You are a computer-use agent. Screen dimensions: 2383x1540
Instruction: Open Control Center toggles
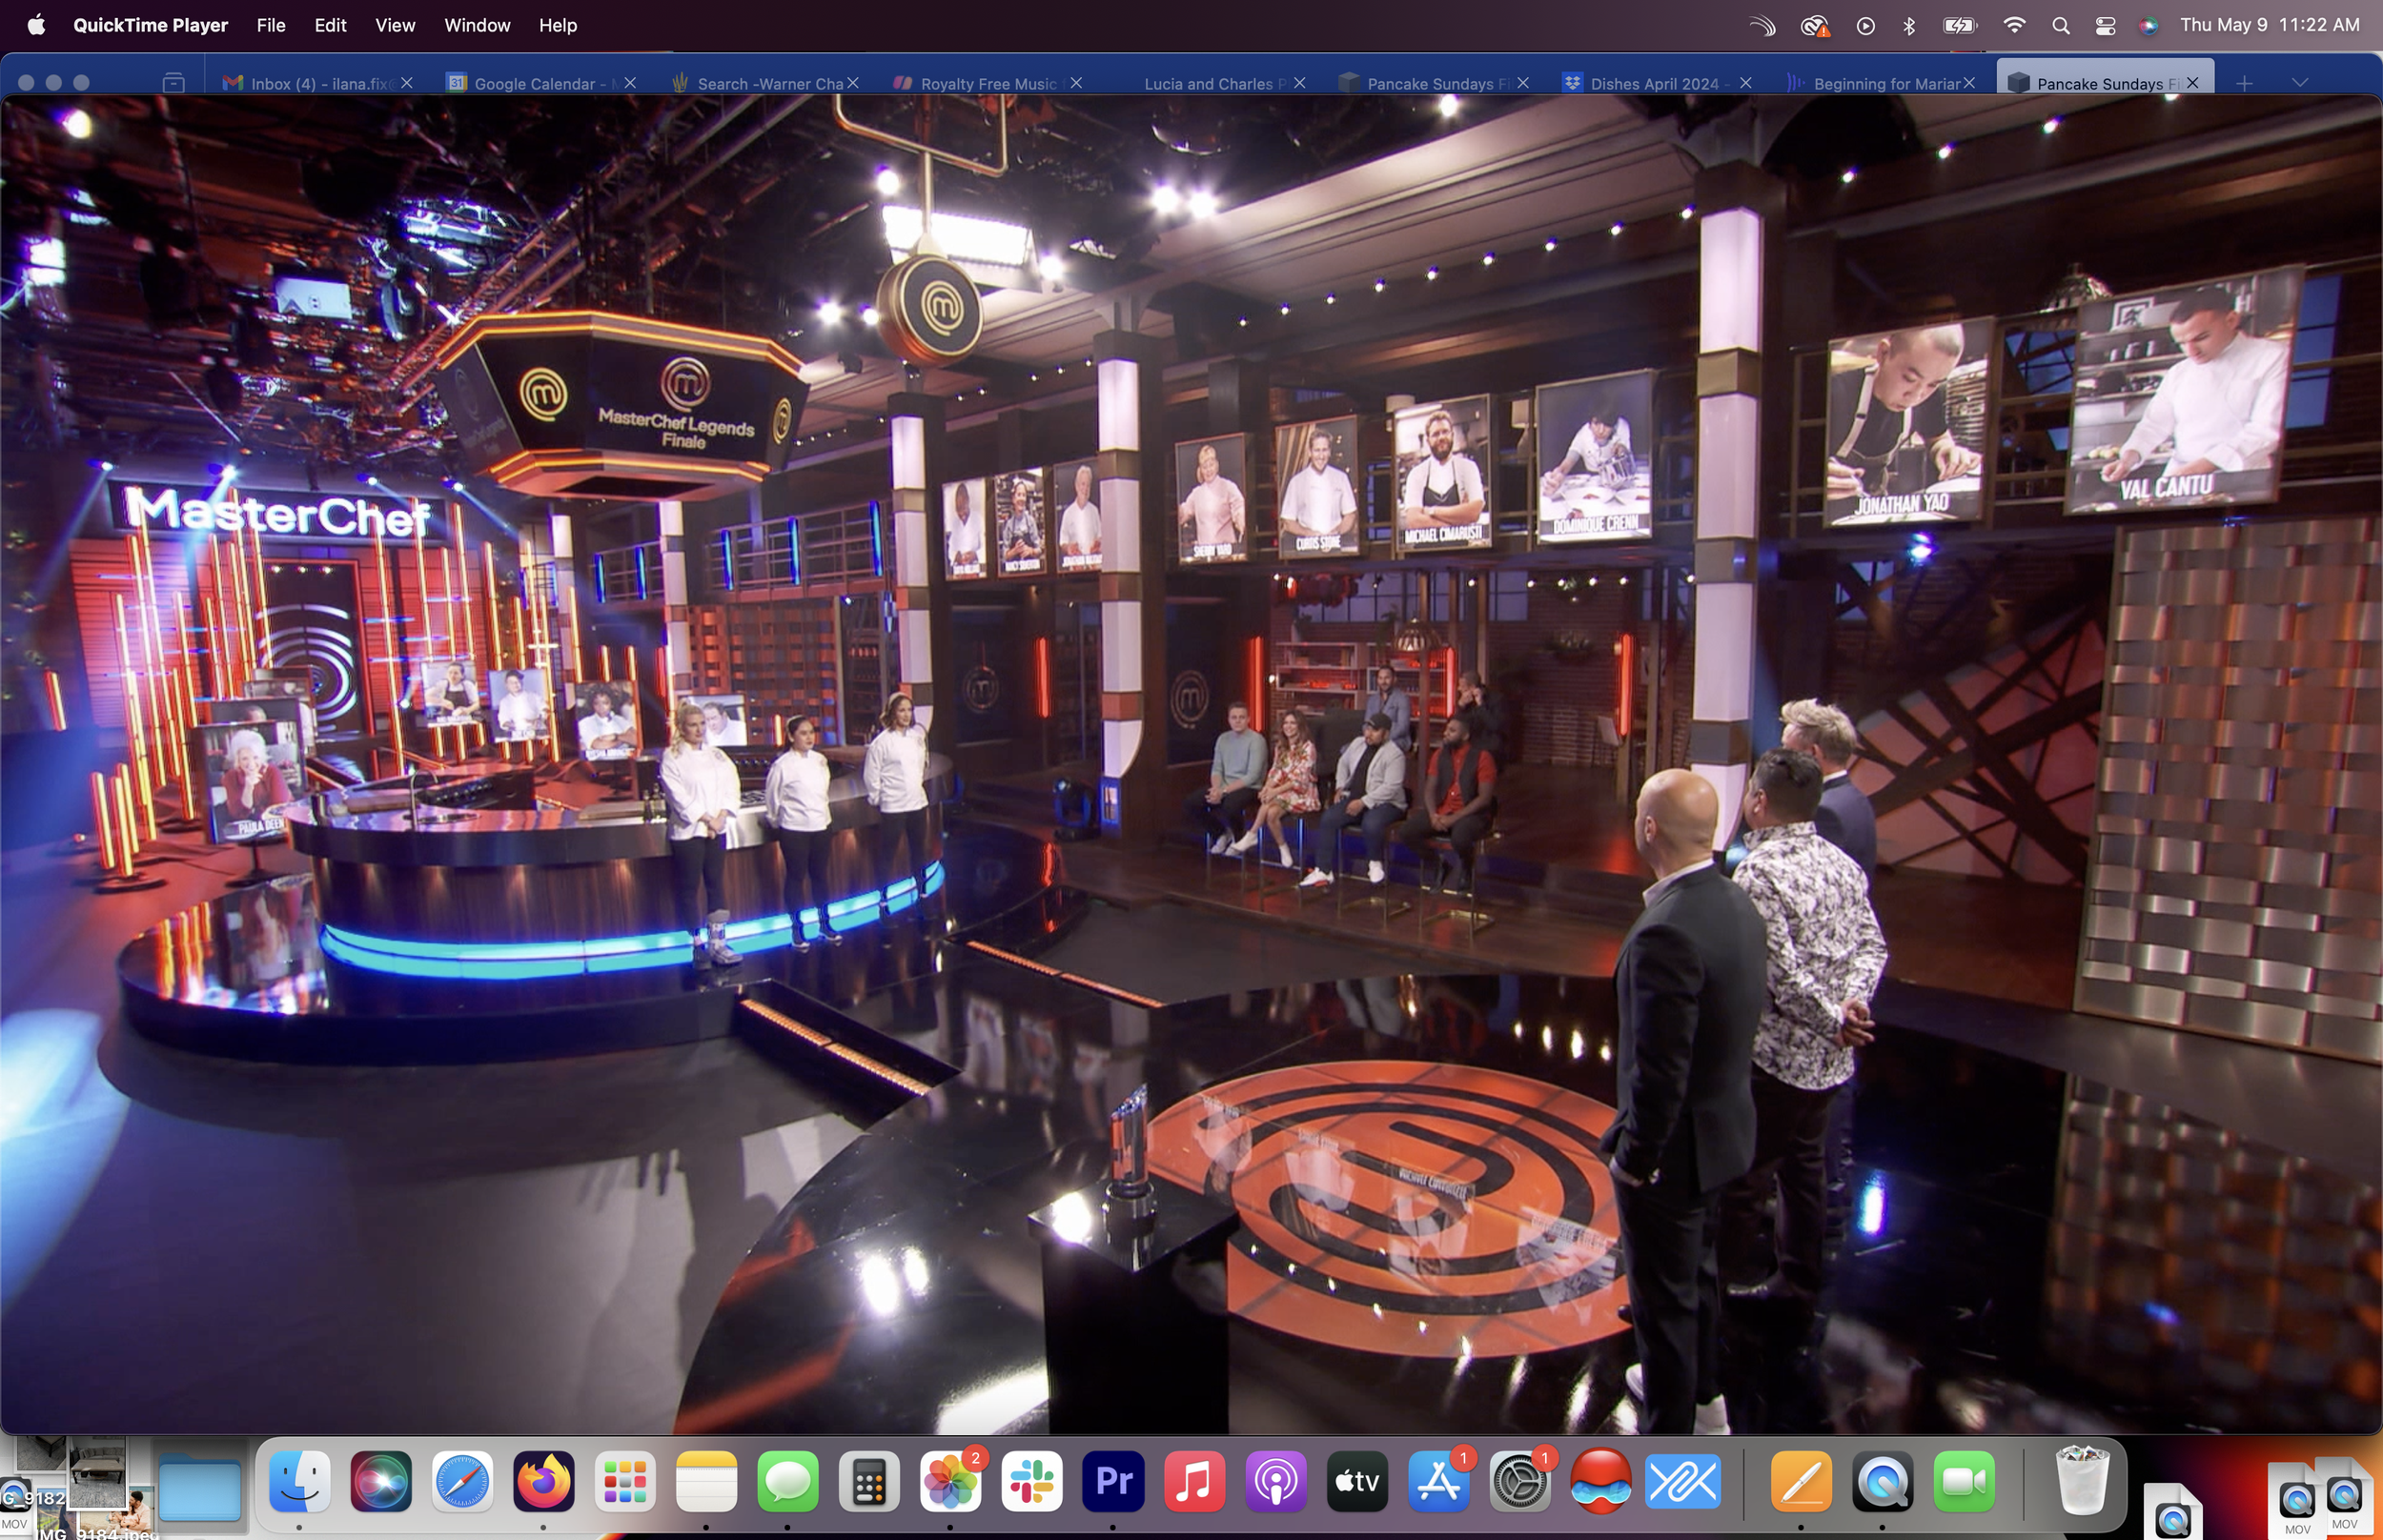pos(2105,26)
